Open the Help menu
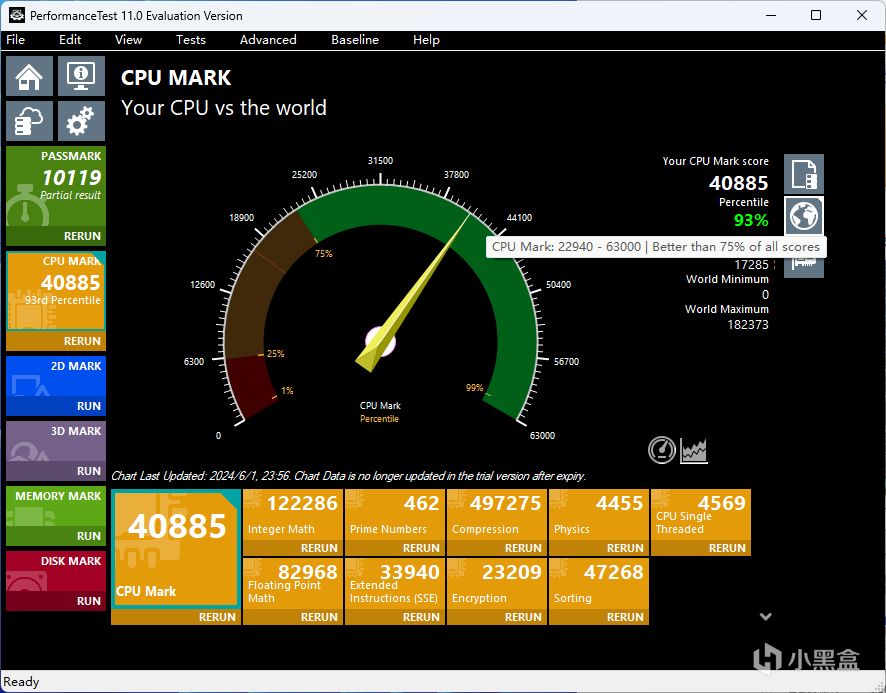 (426, 40)
